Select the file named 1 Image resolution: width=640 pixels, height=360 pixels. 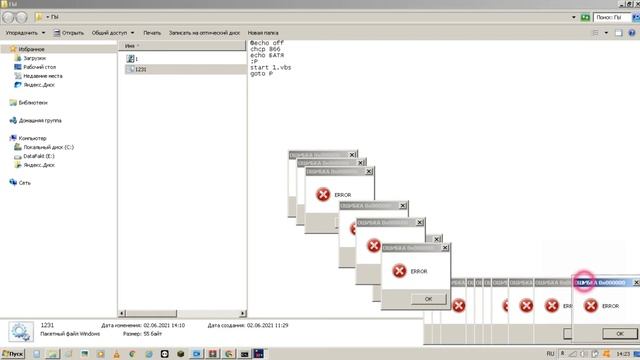136,59
